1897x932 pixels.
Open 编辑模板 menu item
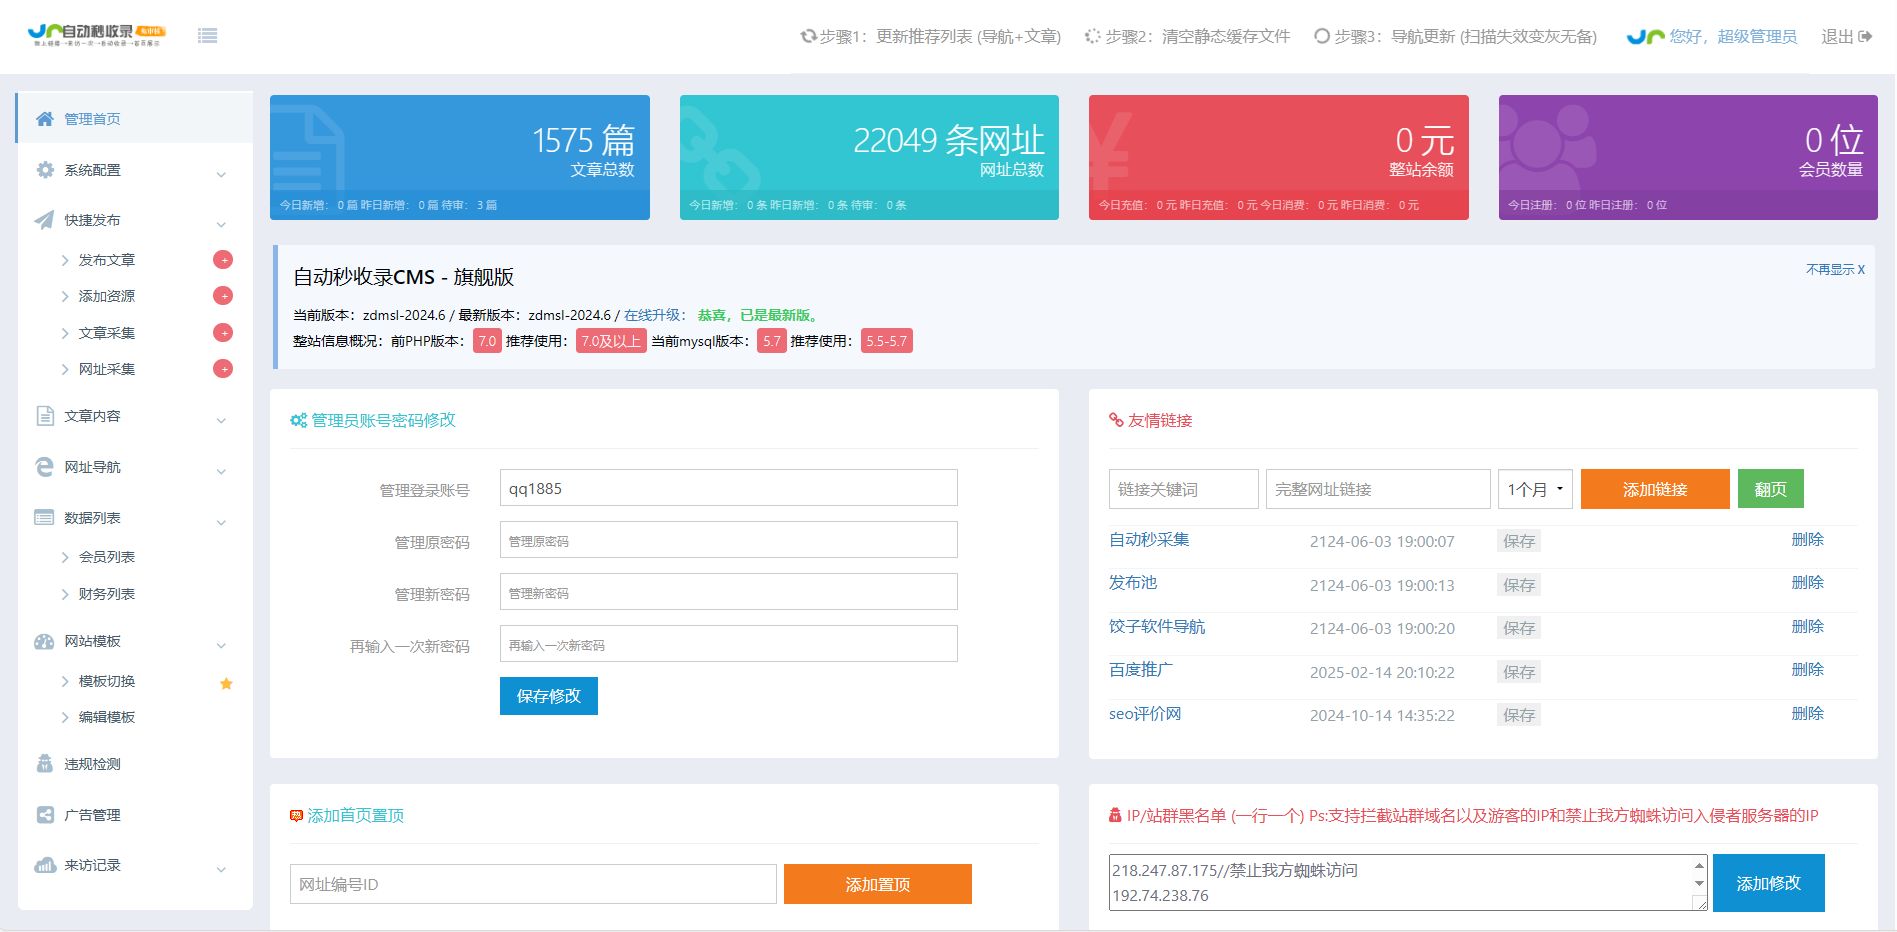(107, 717)
